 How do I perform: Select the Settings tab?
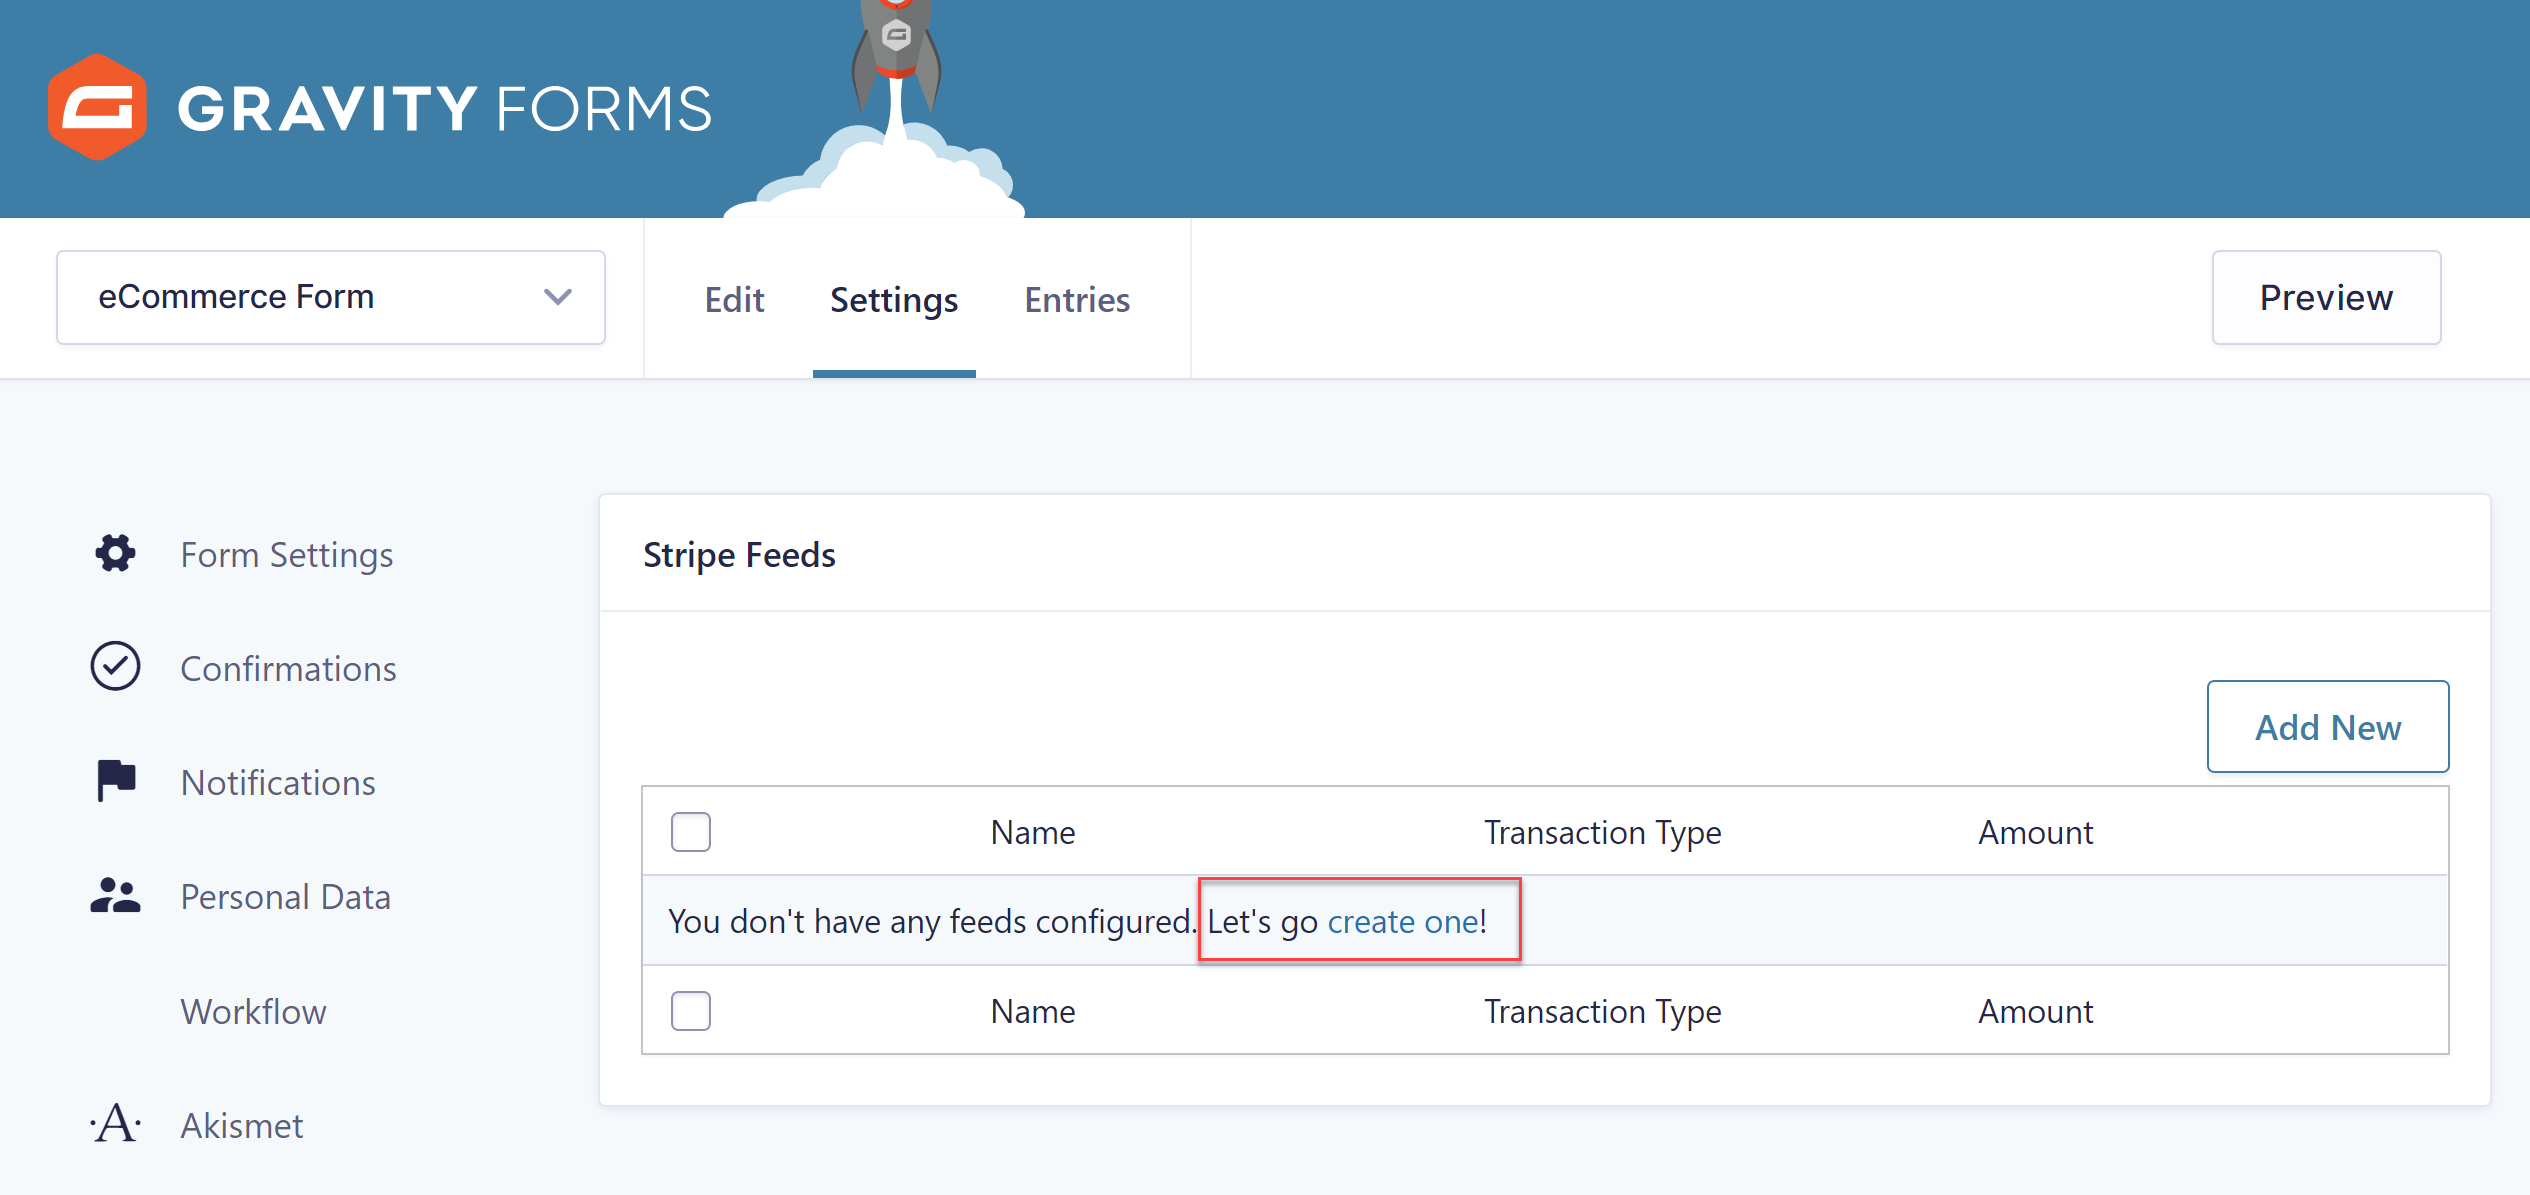894,299
